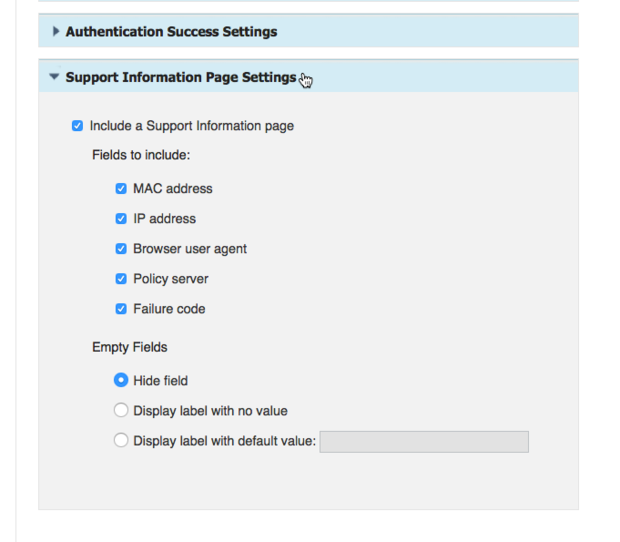Toggle the IP address checkbox
This screenshot has height=542, width=620.
[x=121, y=219]
